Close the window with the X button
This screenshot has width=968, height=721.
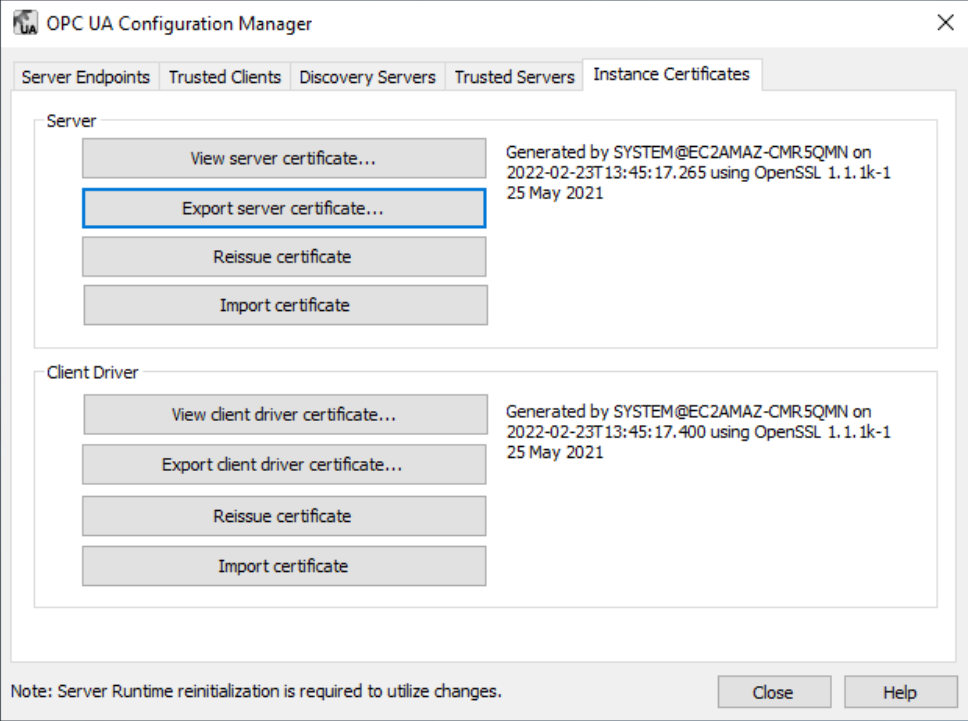945,23
